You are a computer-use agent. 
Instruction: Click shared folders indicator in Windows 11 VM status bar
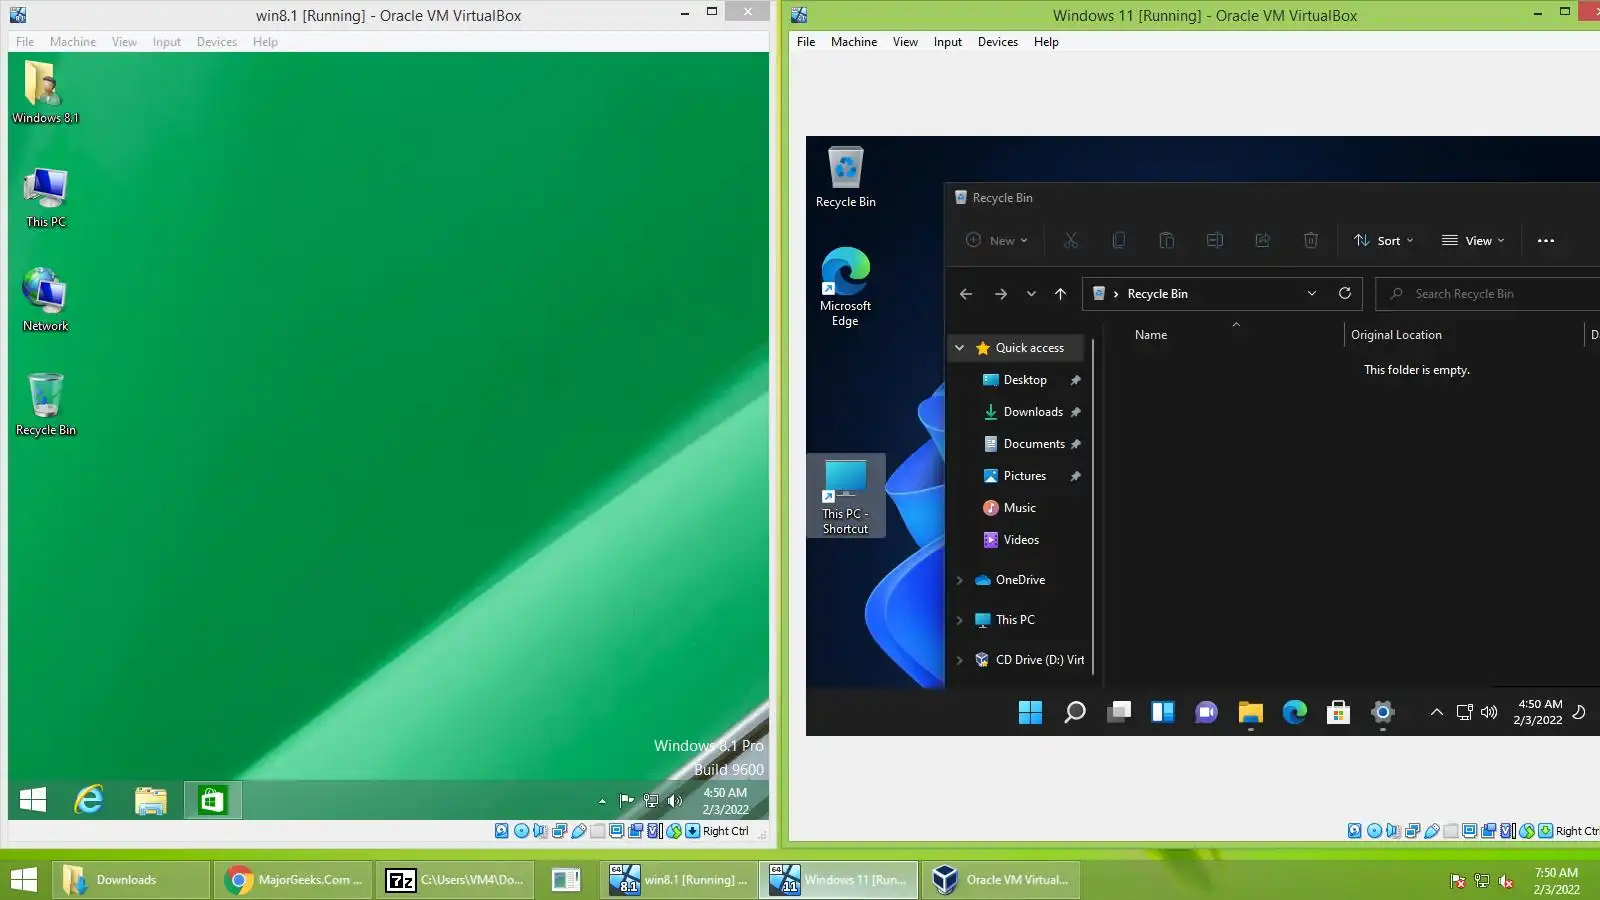click(x=1451, y=831)
